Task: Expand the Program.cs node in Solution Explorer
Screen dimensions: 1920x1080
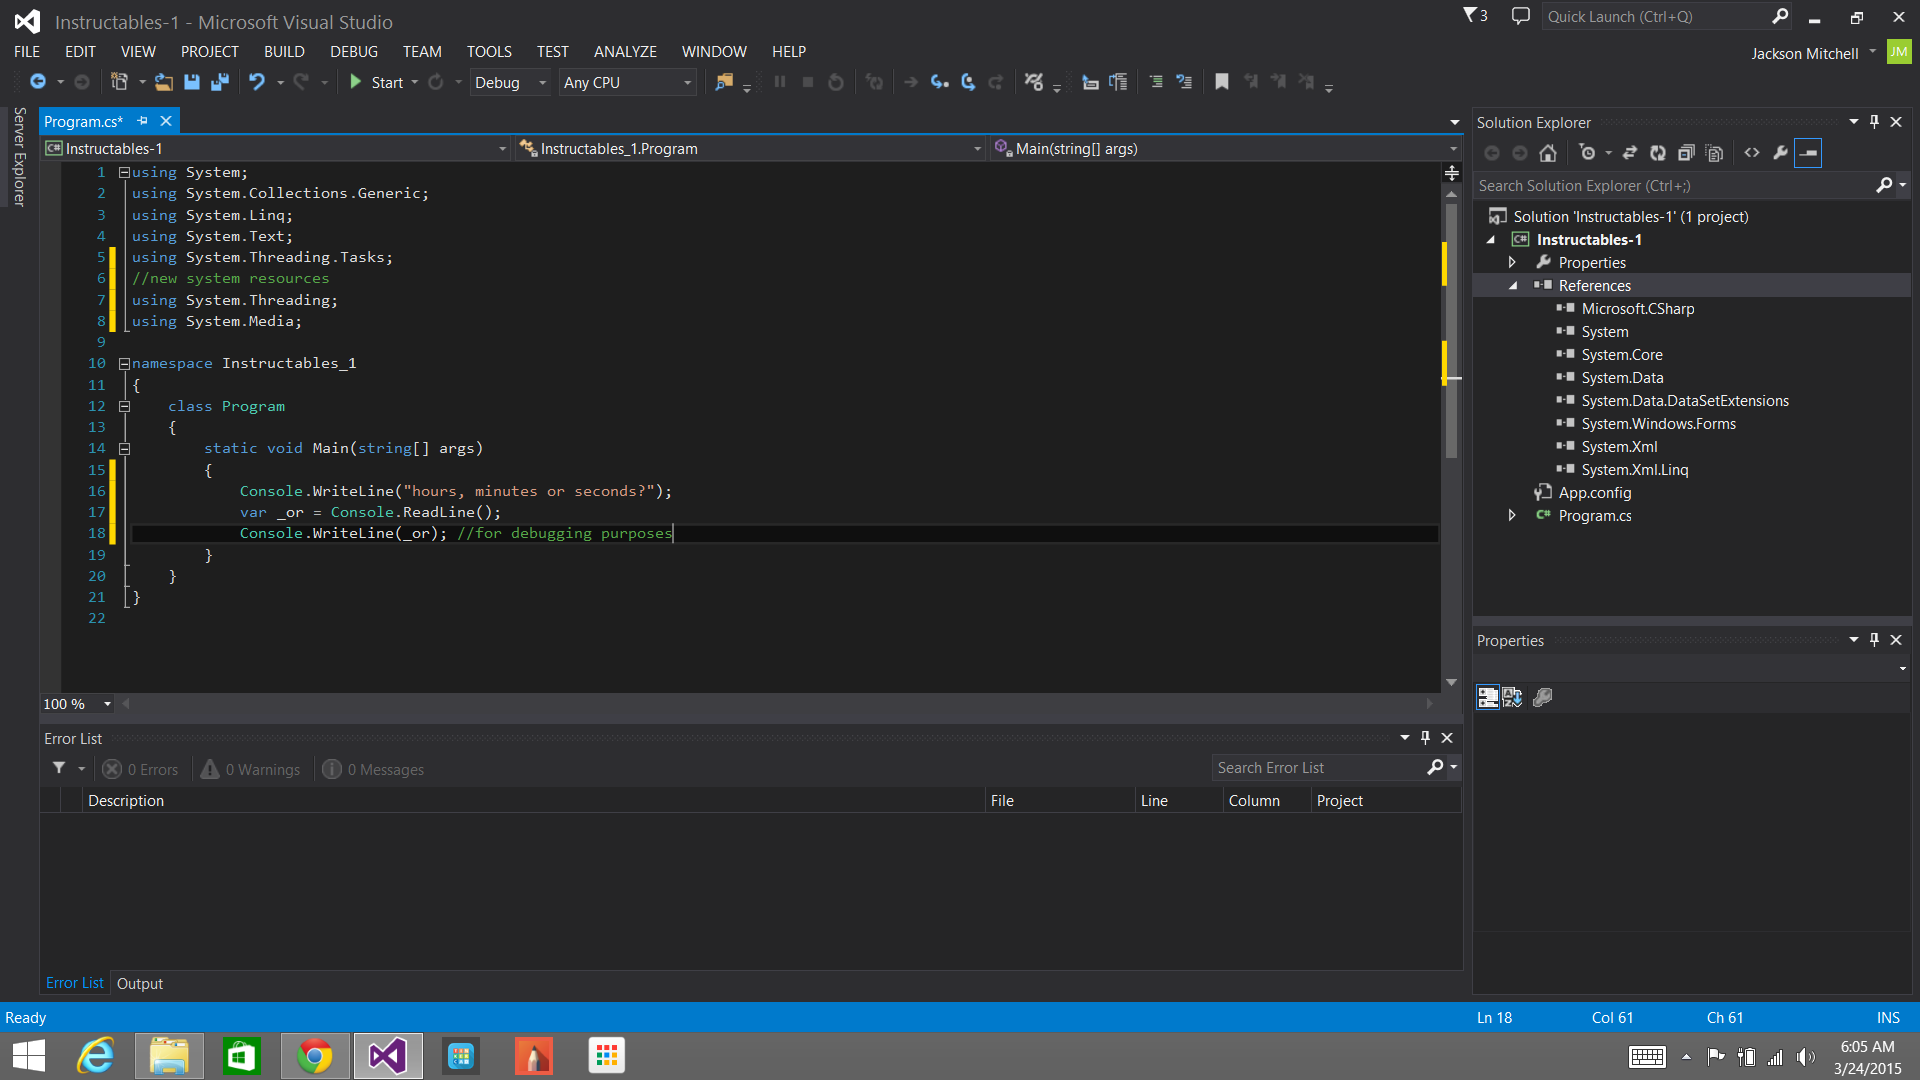Action: point(1513,516)
